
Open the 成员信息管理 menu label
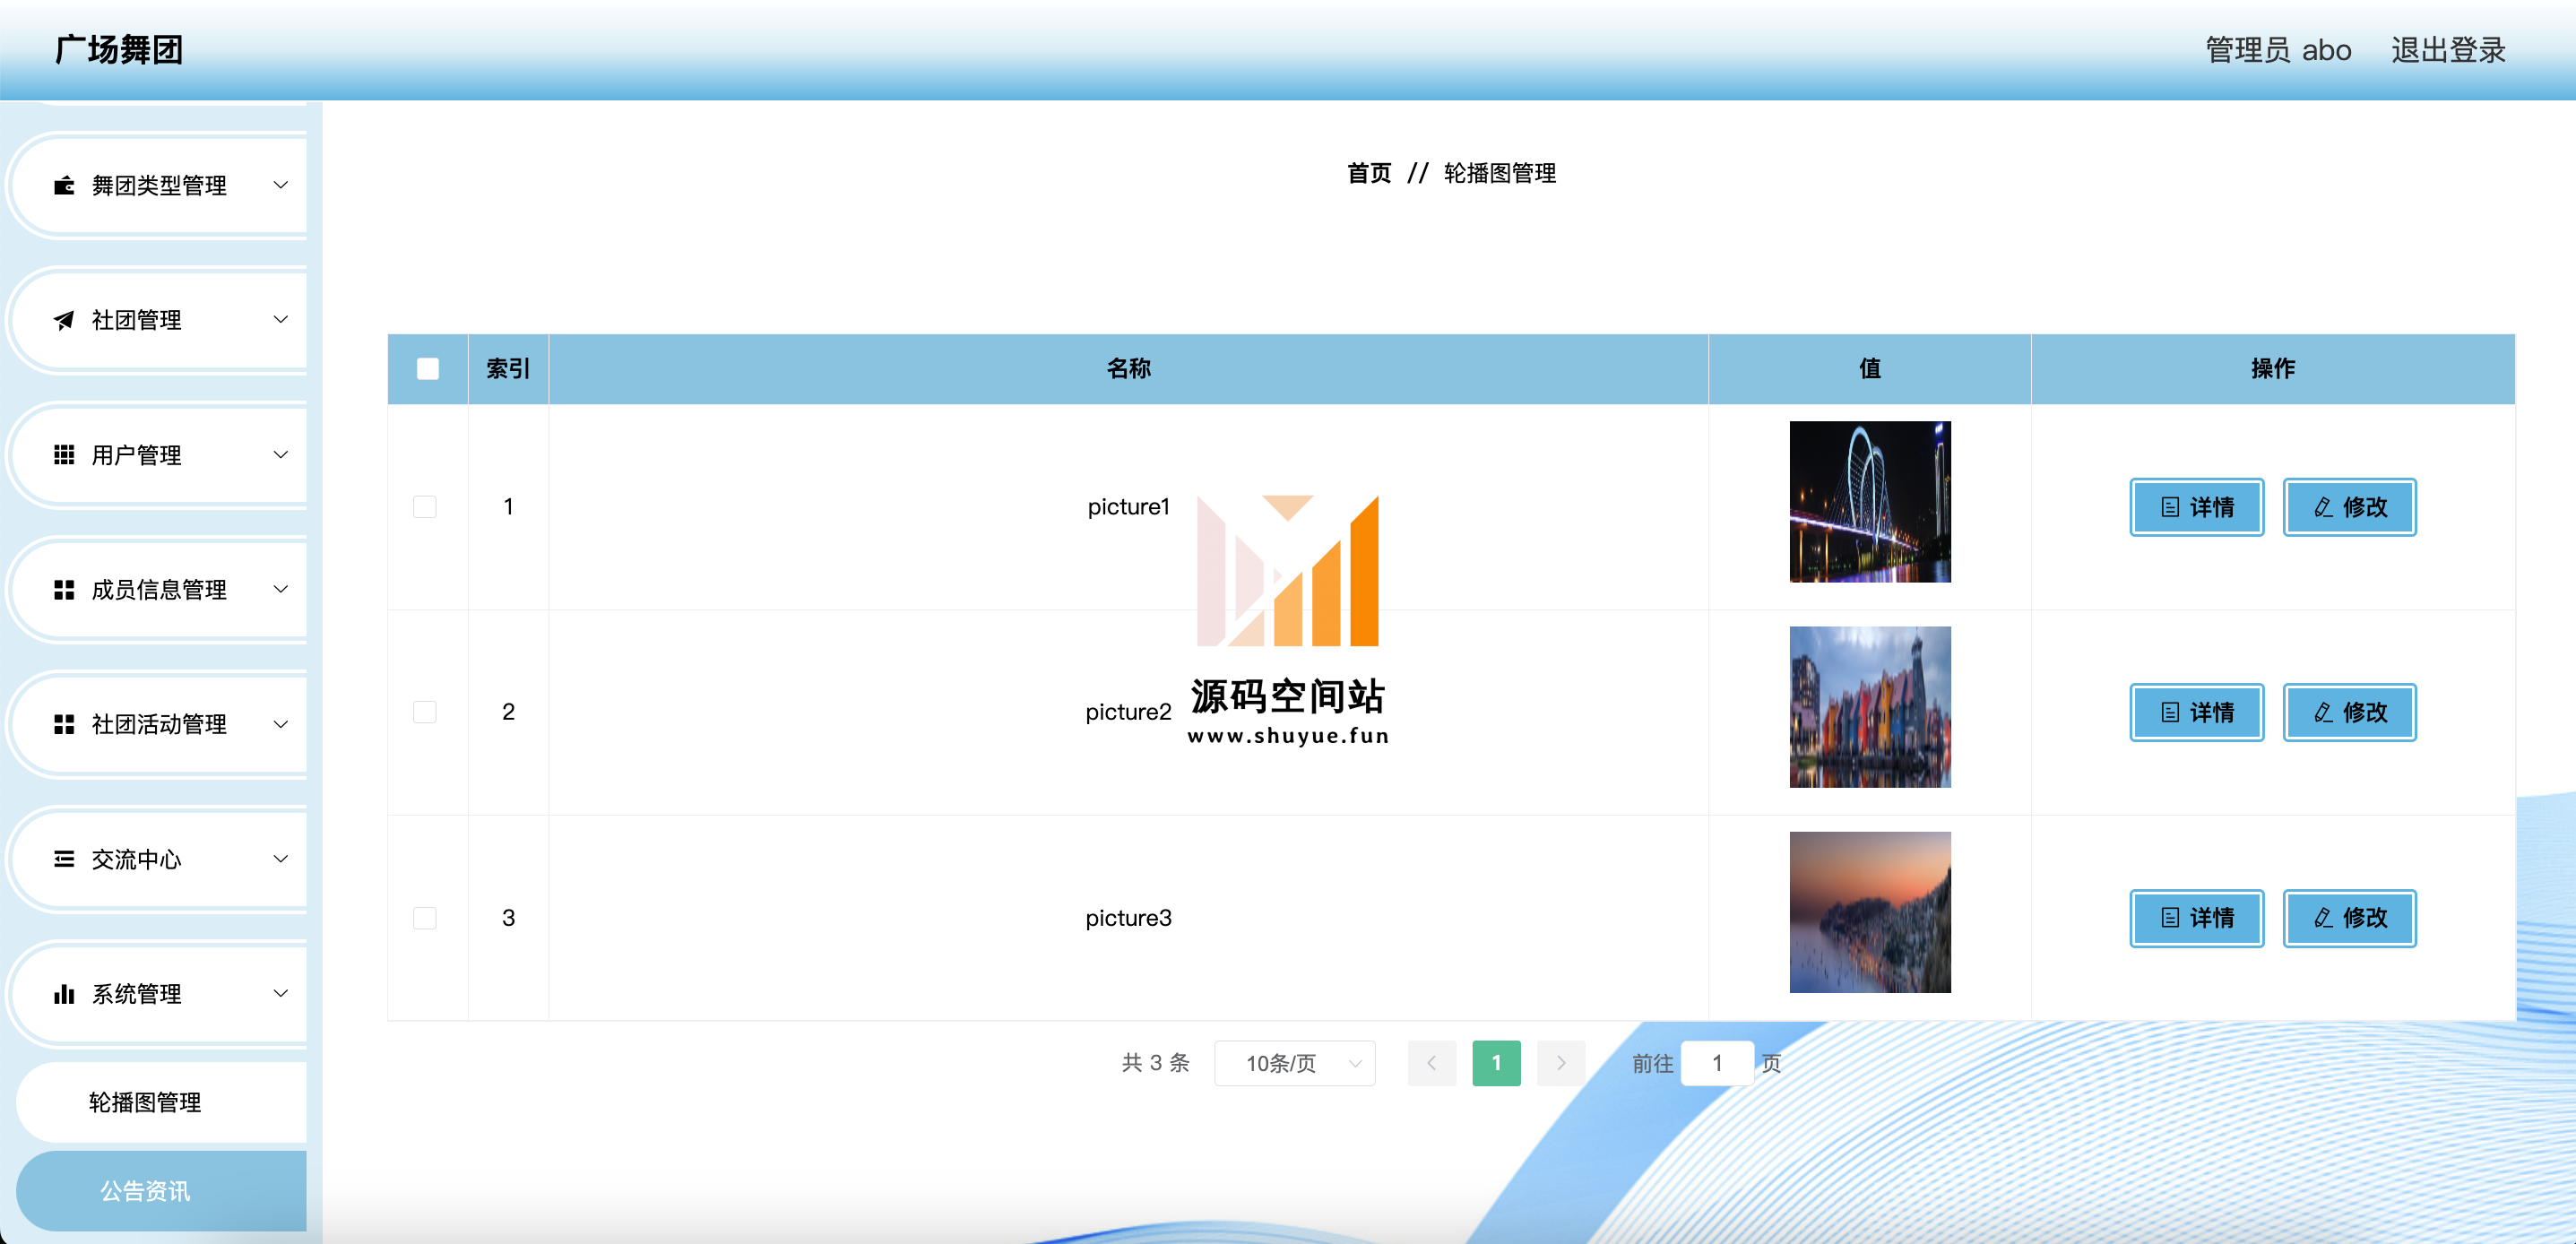[x=159, y=590]
